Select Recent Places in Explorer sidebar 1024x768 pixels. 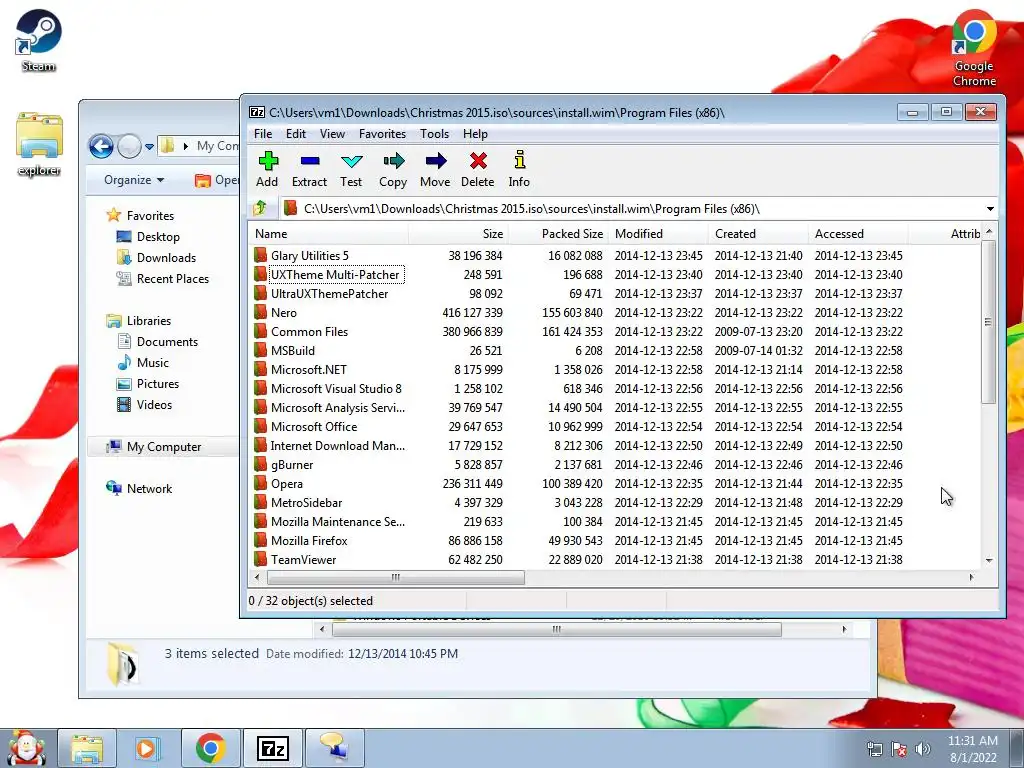click(x=172, y=279)
